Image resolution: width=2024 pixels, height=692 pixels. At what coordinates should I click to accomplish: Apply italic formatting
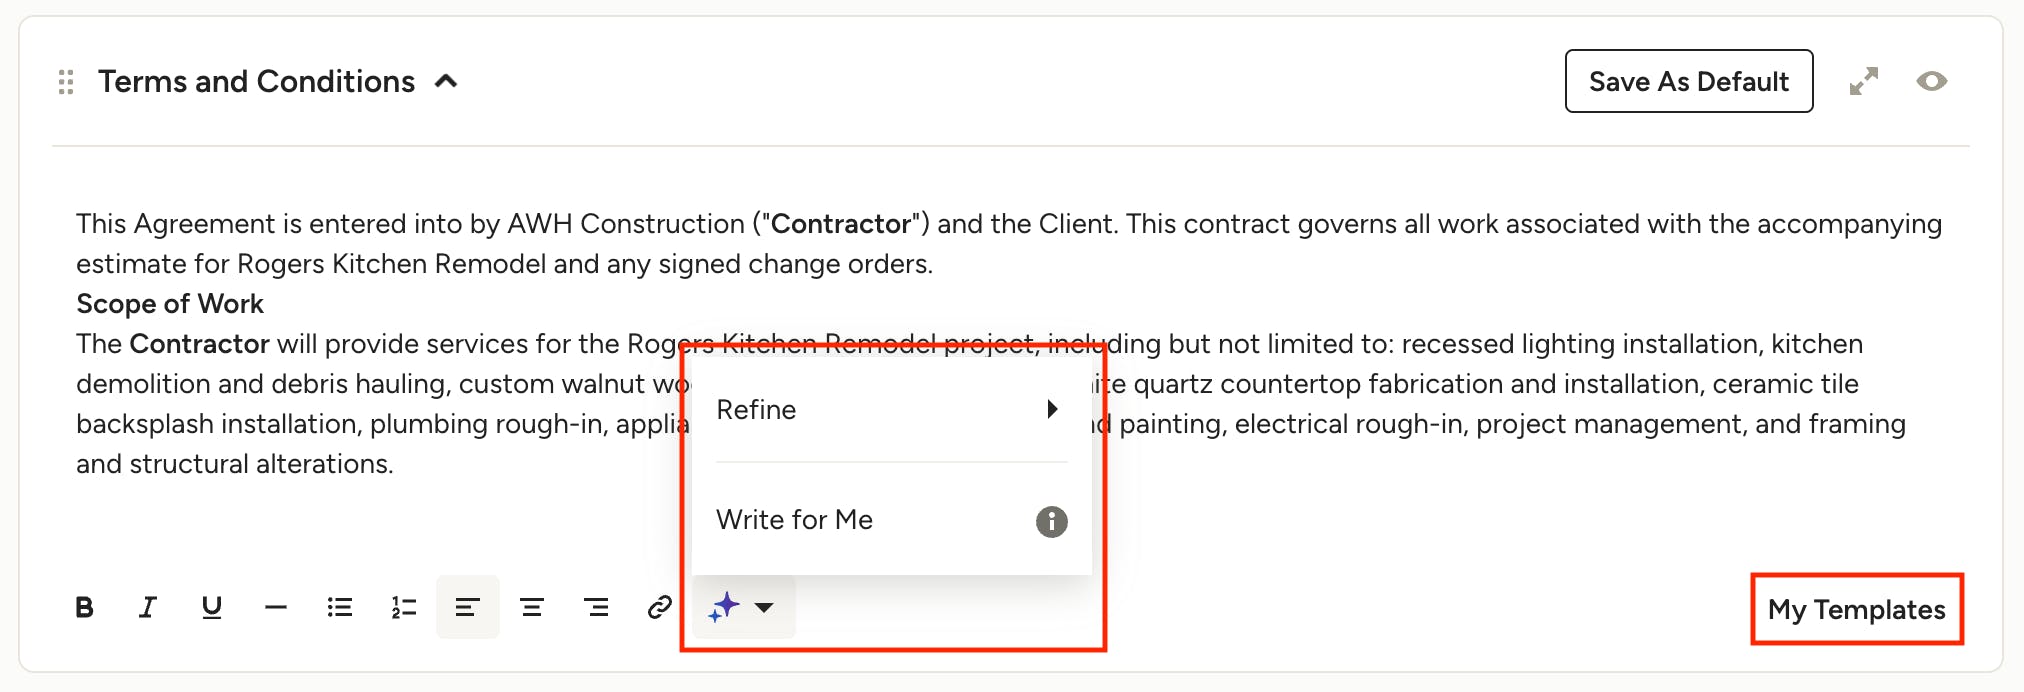pyautogui.click(x=148, y=607)
